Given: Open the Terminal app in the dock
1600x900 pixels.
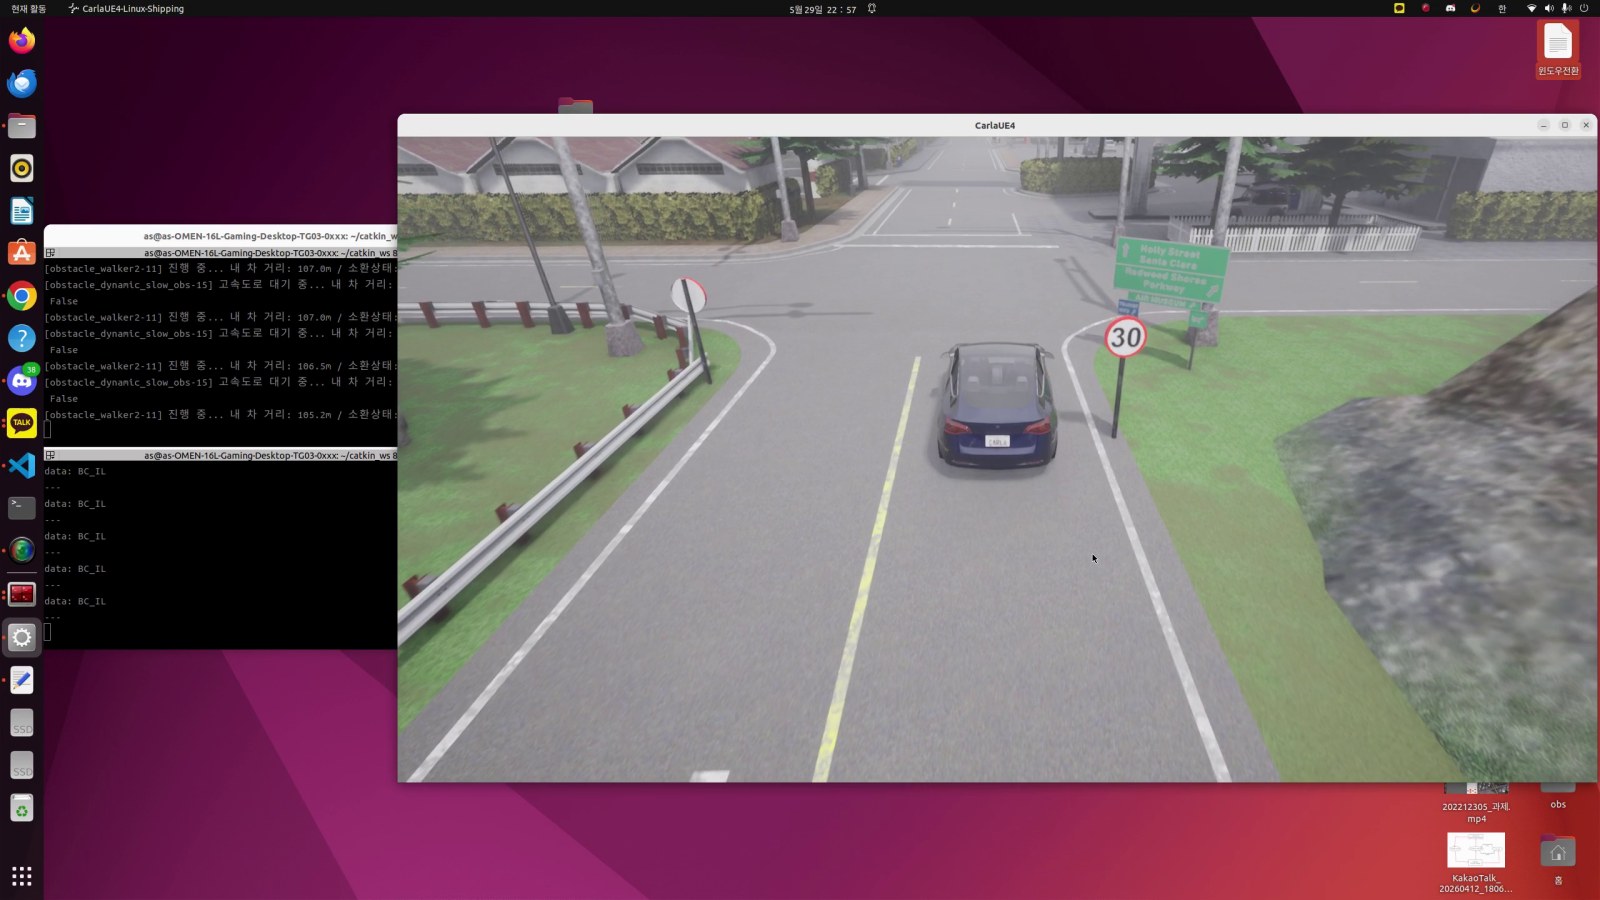Looking at the screenshot, I should coord(22,508).
